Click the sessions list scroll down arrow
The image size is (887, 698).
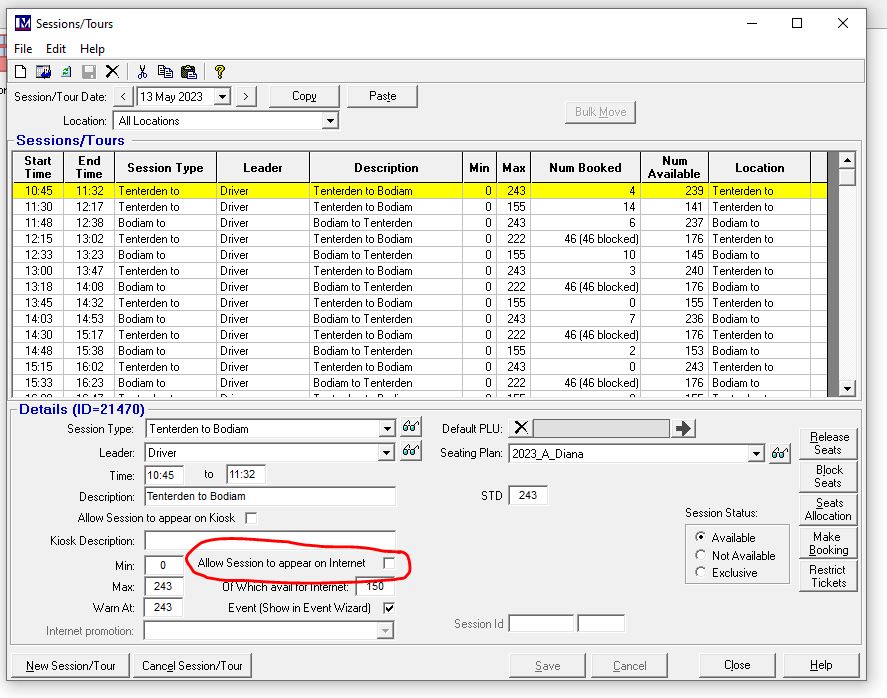pyautogui.click(x=847, y=388)
